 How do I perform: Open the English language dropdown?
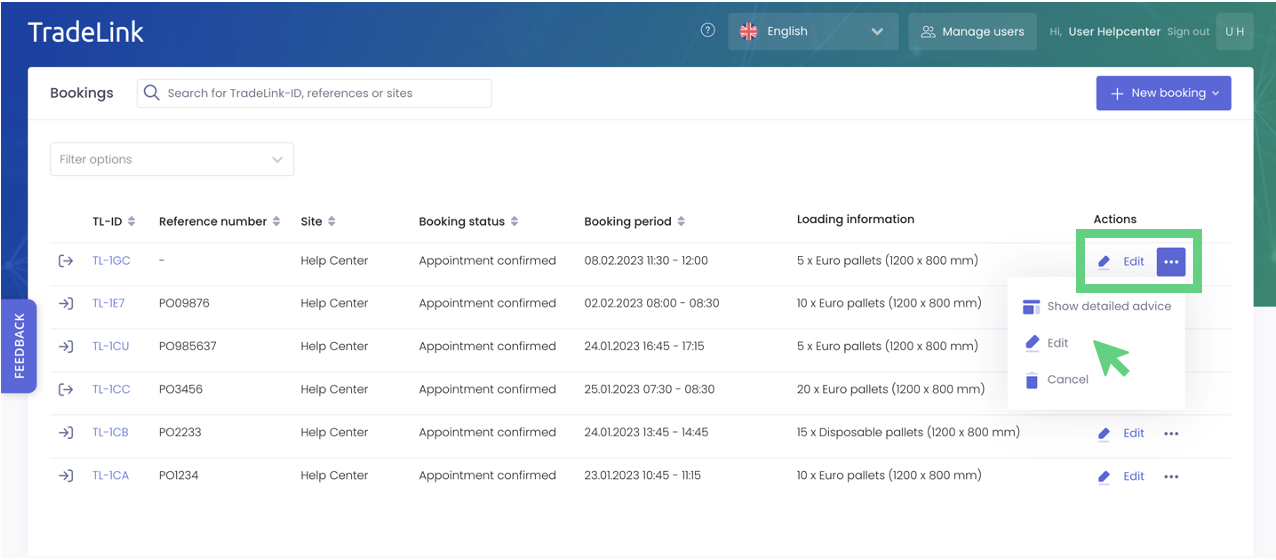click(x=812, y=31)
